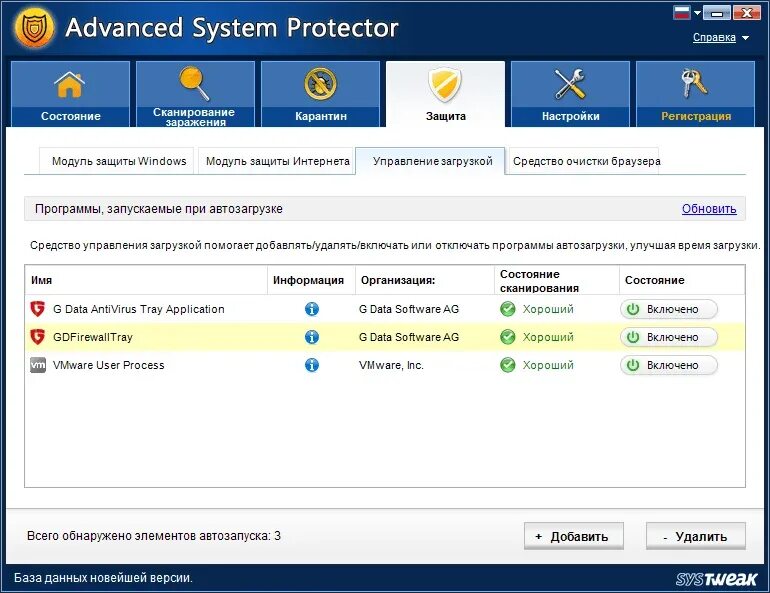Show info icon for GDFirewallTray

[x=312, y=337]
